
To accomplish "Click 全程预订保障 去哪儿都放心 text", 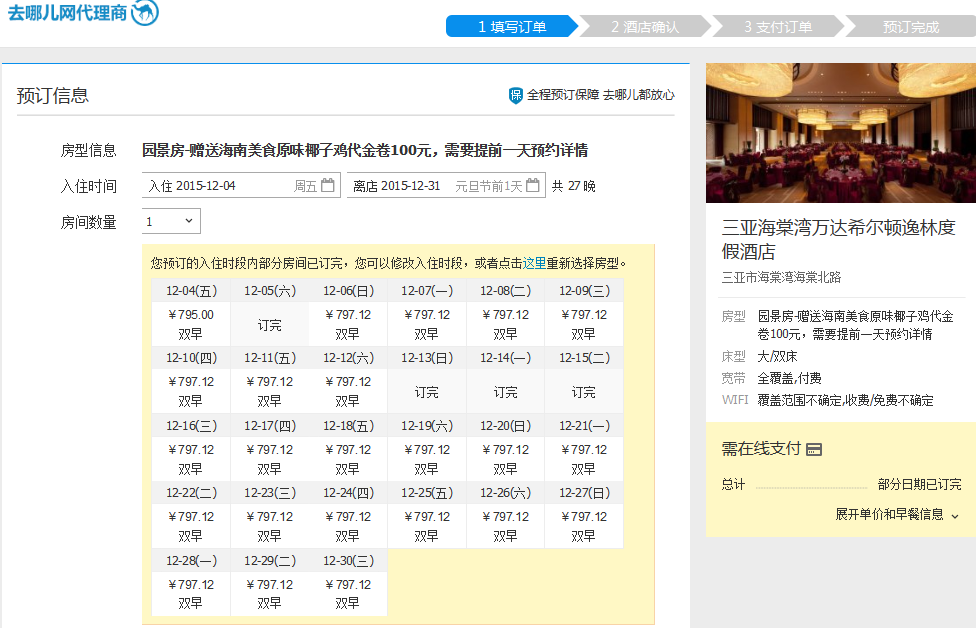I will pos(600,95).
